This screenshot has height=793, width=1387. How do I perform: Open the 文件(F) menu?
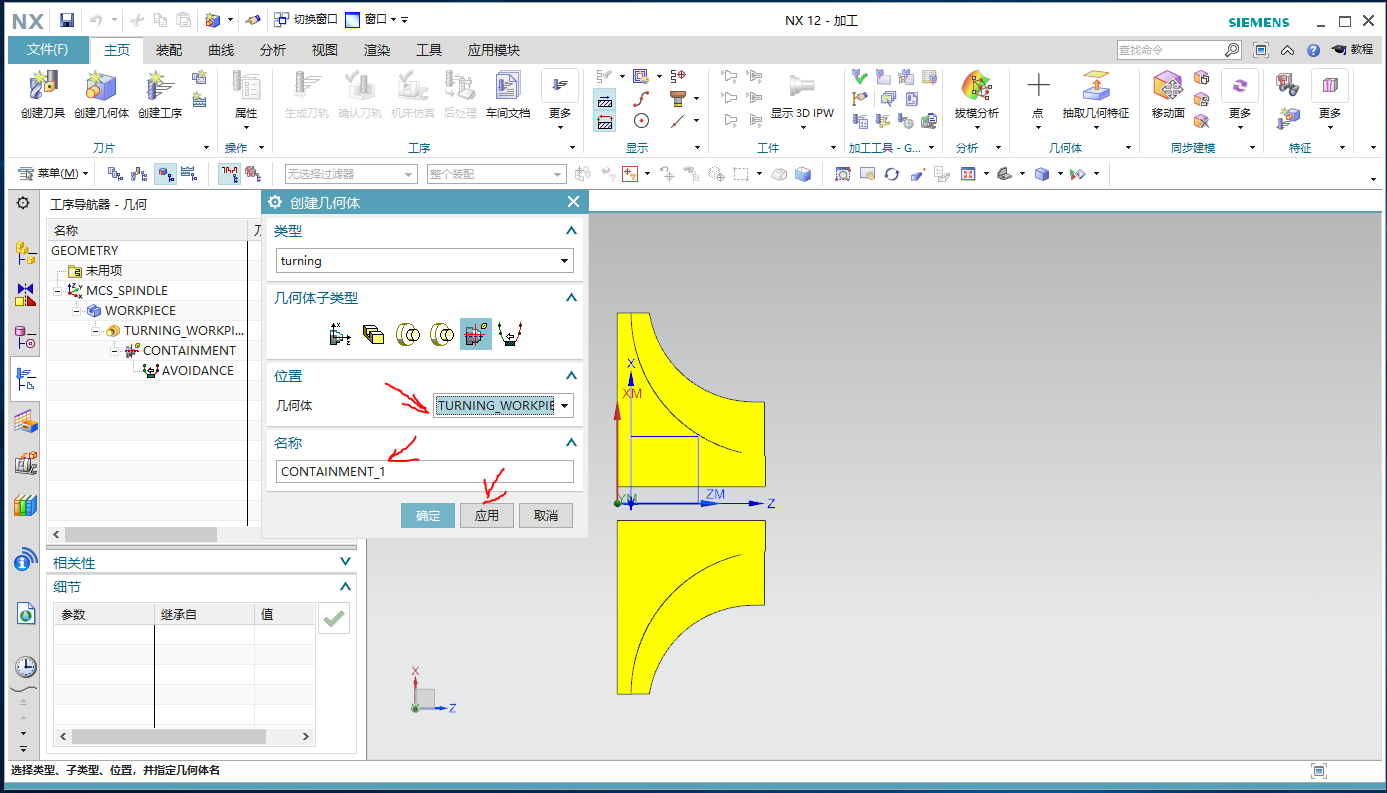pyautogui.click(x=47, y=50)
